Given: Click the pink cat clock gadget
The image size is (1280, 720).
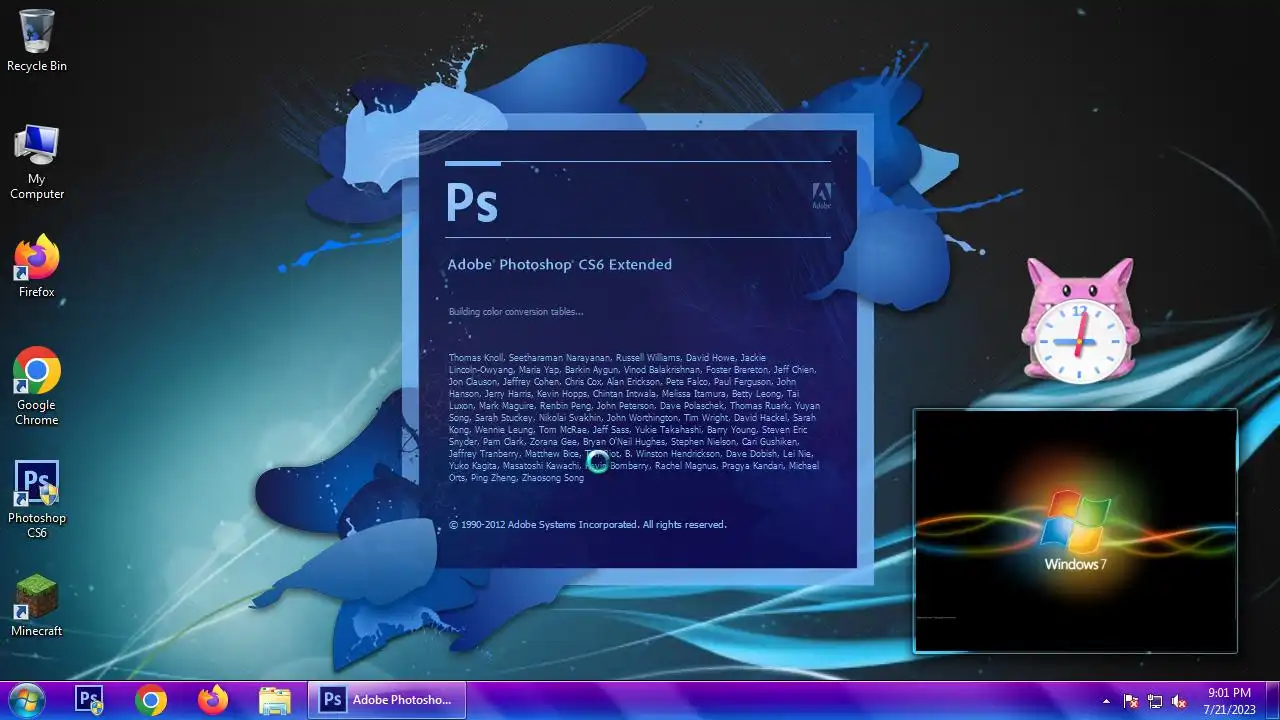Looking at the screenshot, I should tap(1079, 321).
